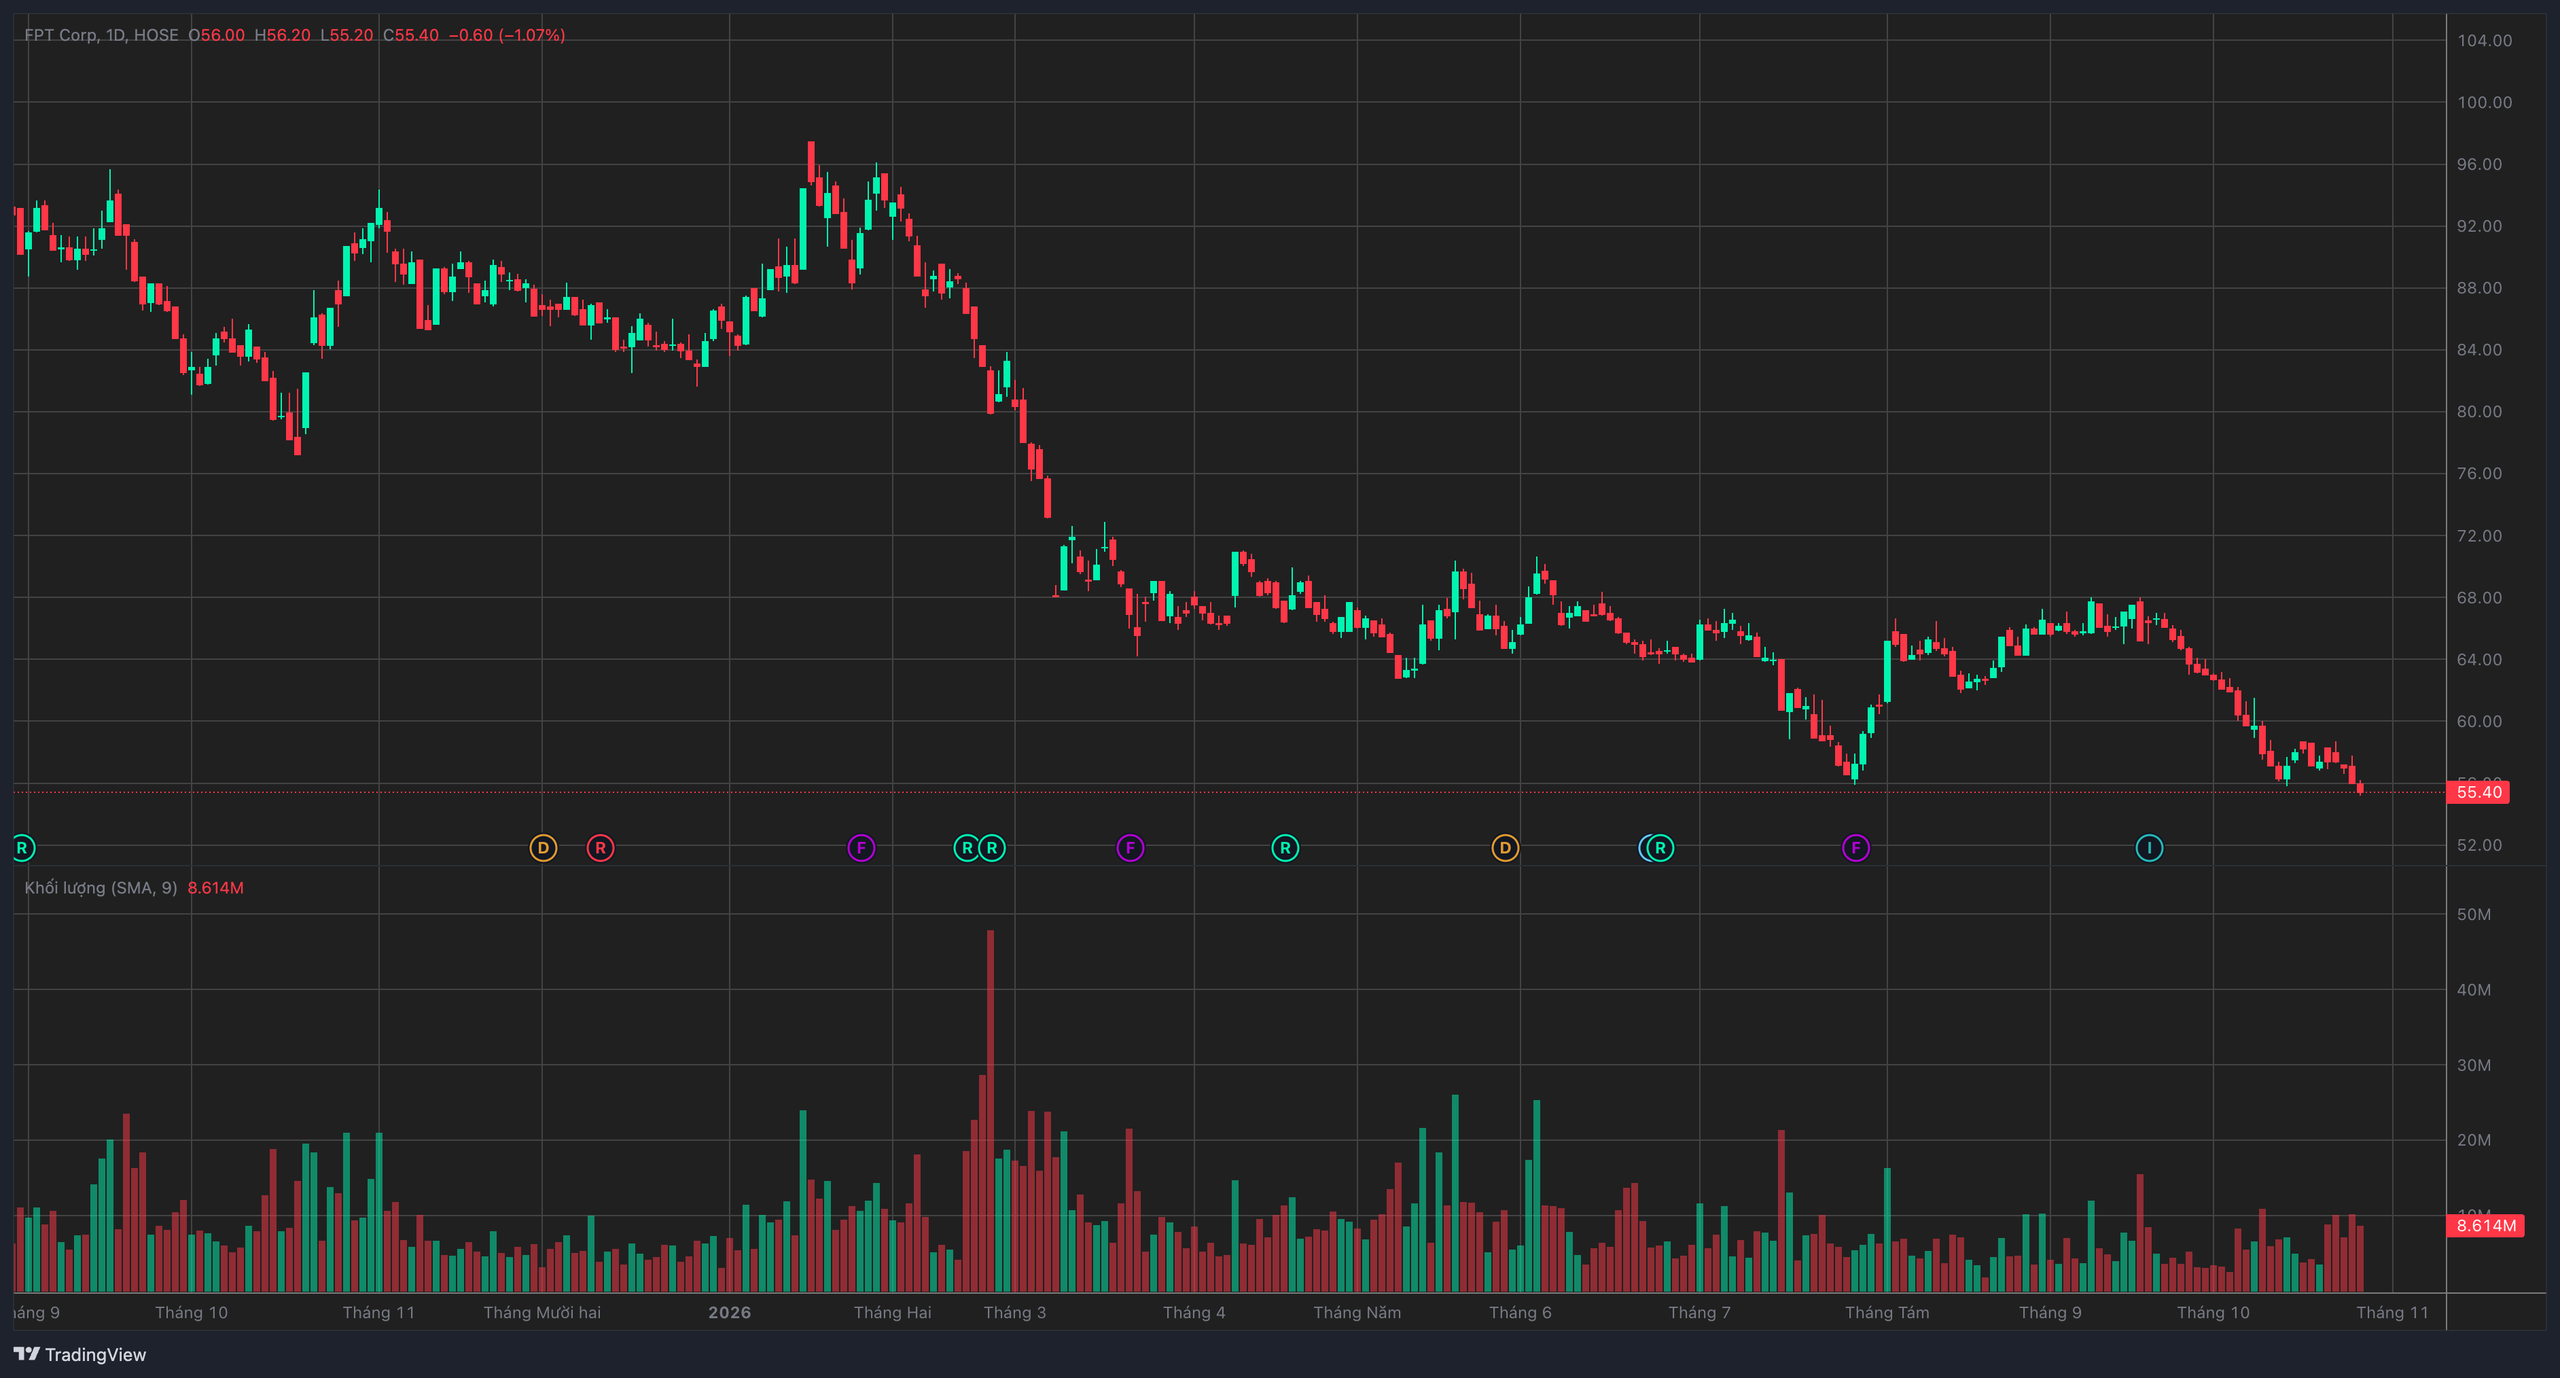The width and height of the screenshot is (2560, 1378).
Task: Click the tallest red volume bar near Tháng 3
Action: pyautogui.click(x=990, y=1110)
